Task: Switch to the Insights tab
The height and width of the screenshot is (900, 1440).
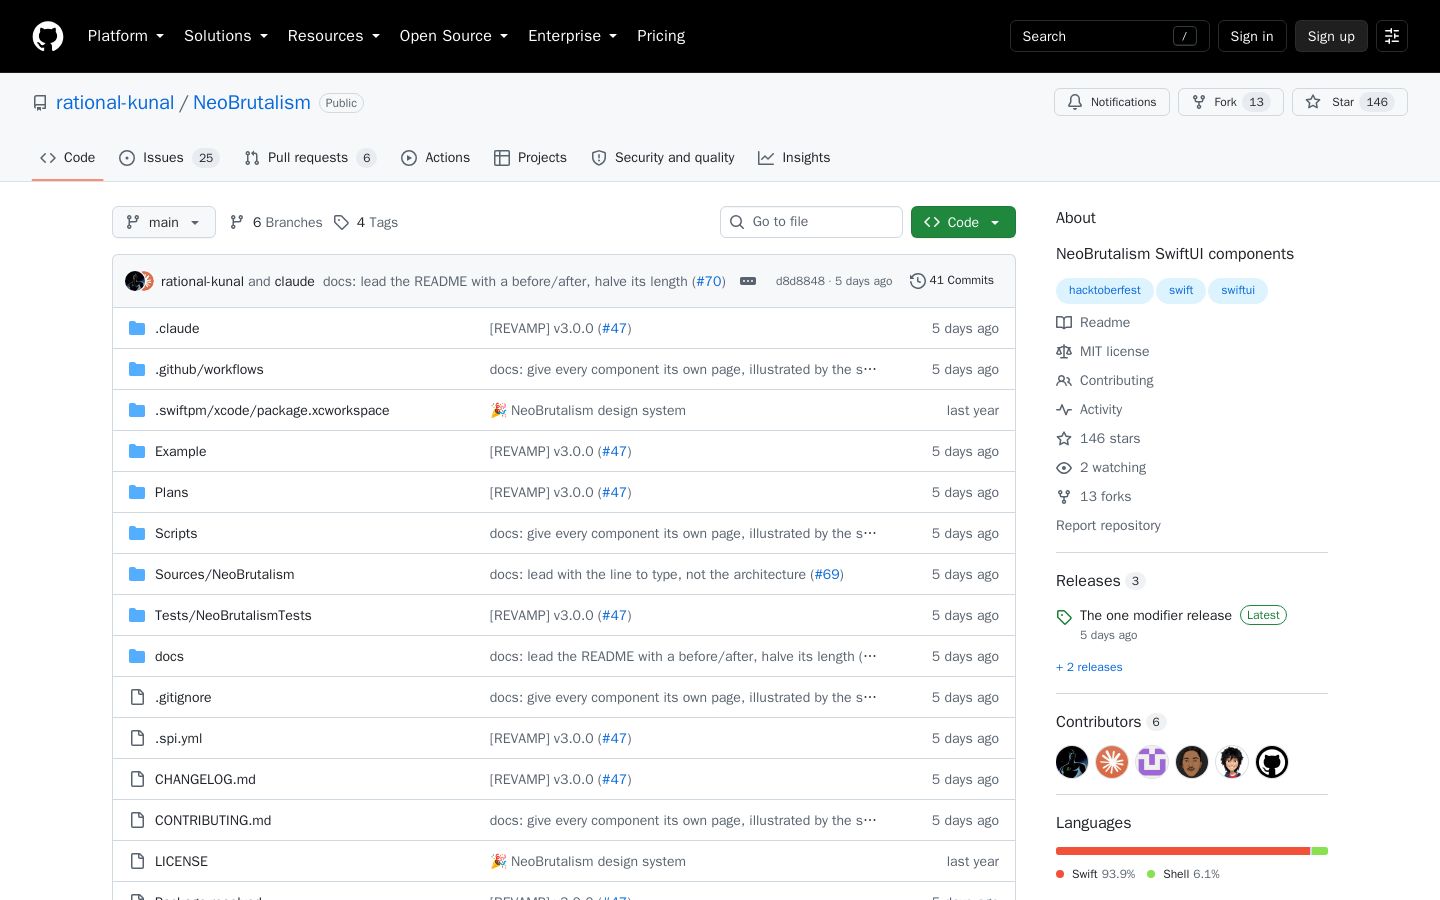Action: click(x=794, y=158)
